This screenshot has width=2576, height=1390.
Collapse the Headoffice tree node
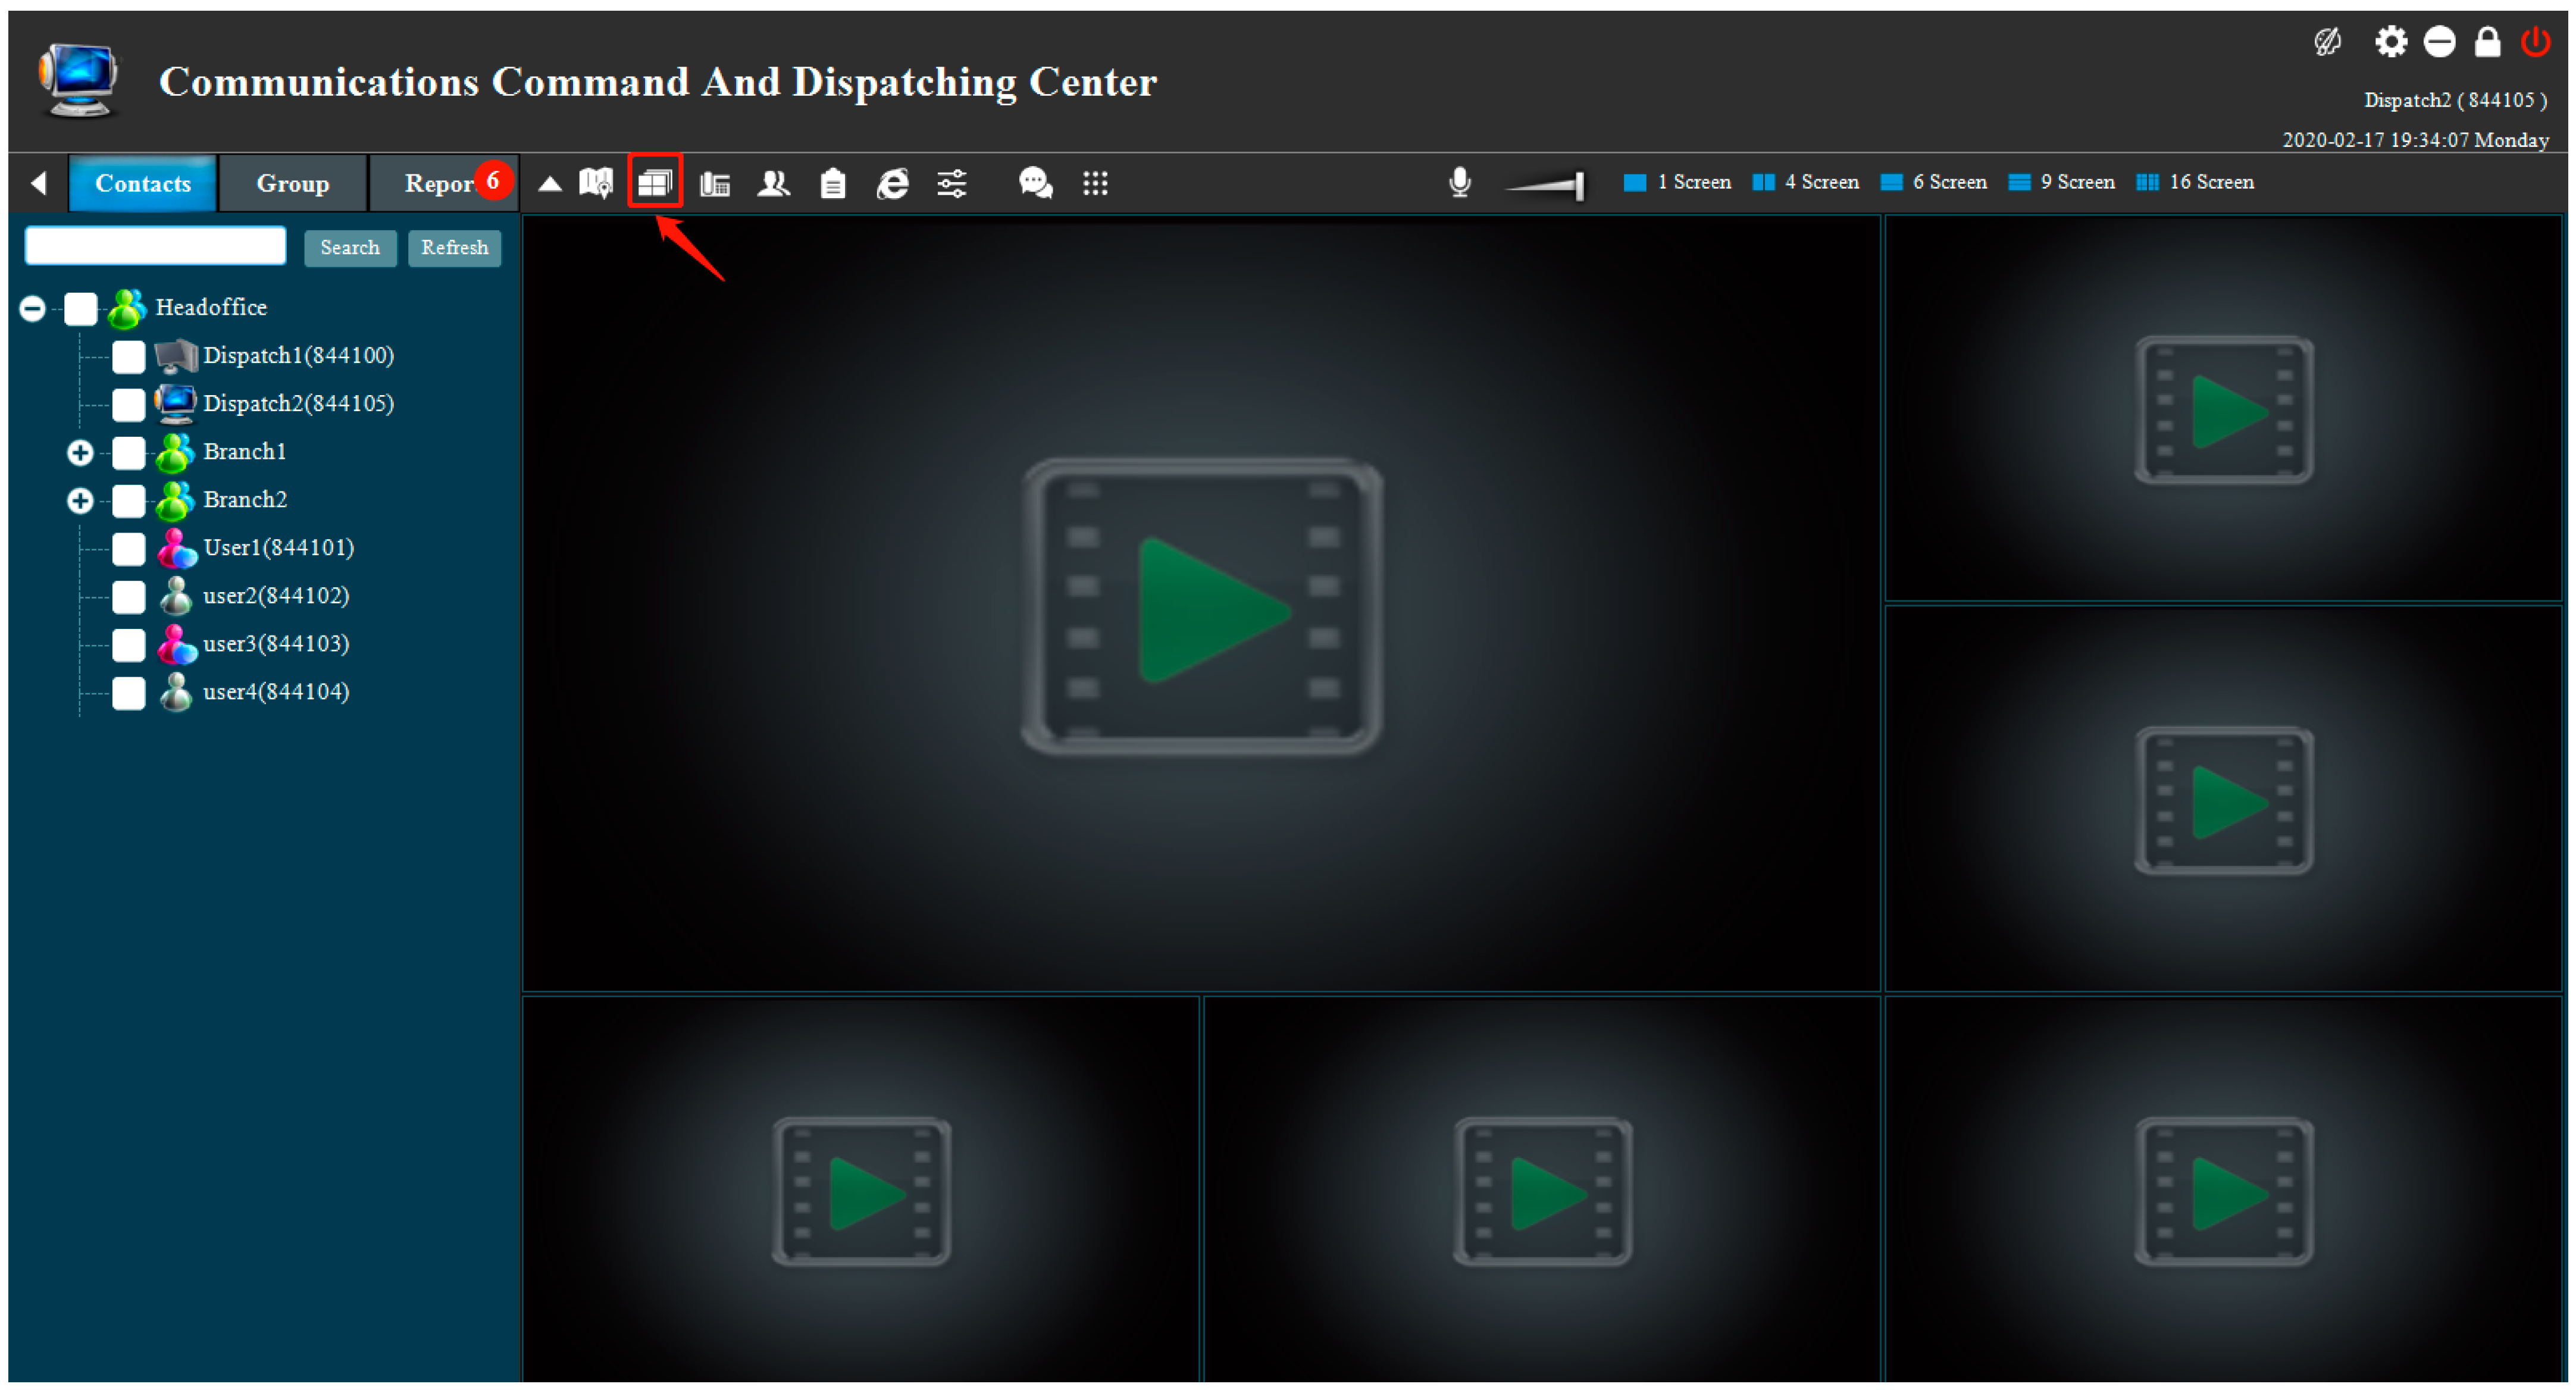(32, 308)
